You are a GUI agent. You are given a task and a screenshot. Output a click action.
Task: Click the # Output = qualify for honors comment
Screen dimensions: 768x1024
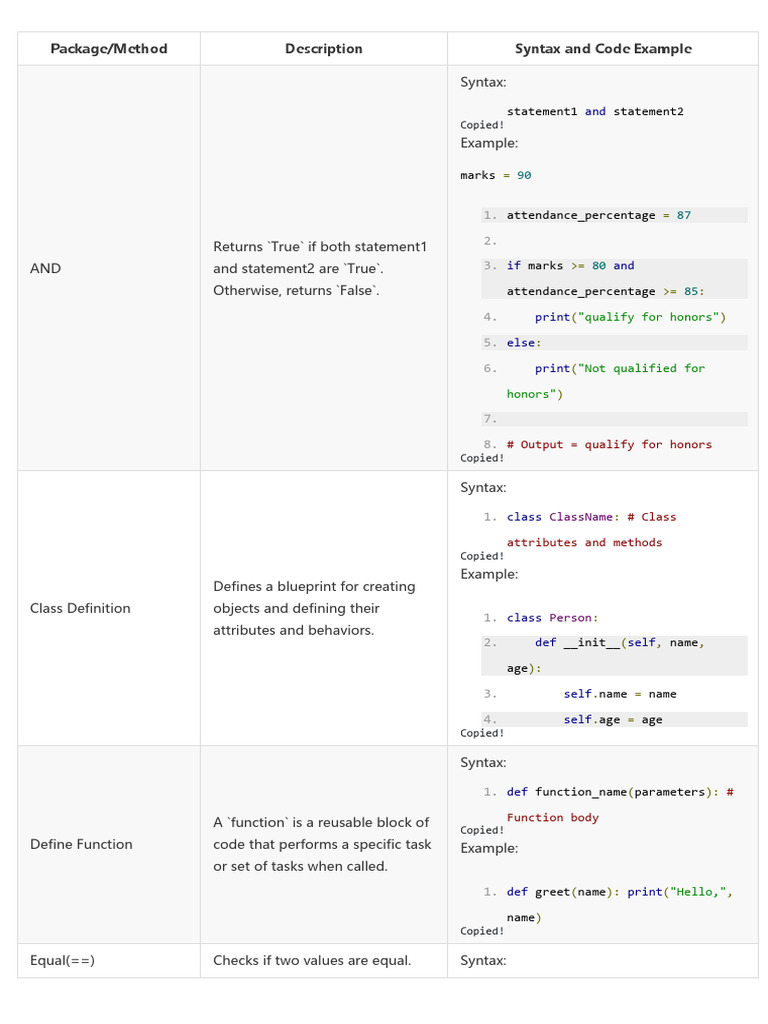[609, 444]
